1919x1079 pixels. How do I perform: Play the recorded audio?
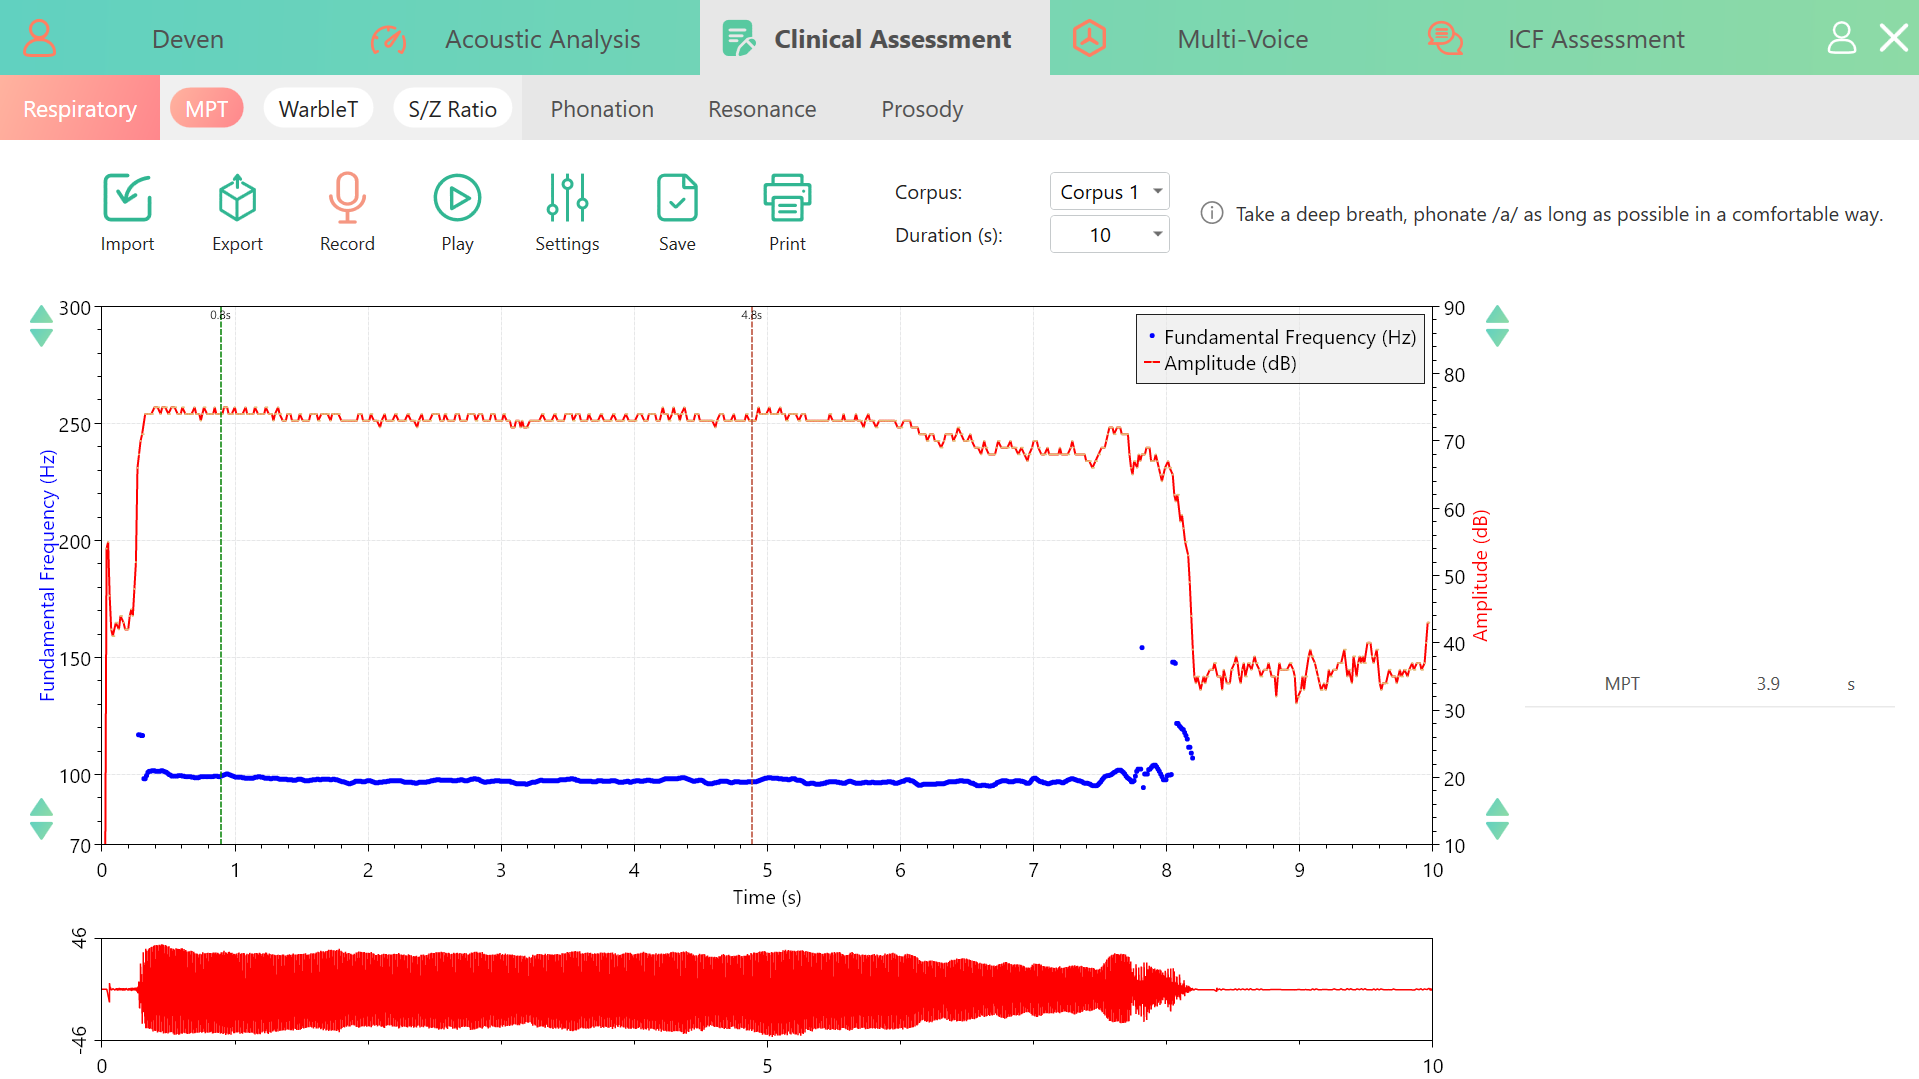click(457, 198)
